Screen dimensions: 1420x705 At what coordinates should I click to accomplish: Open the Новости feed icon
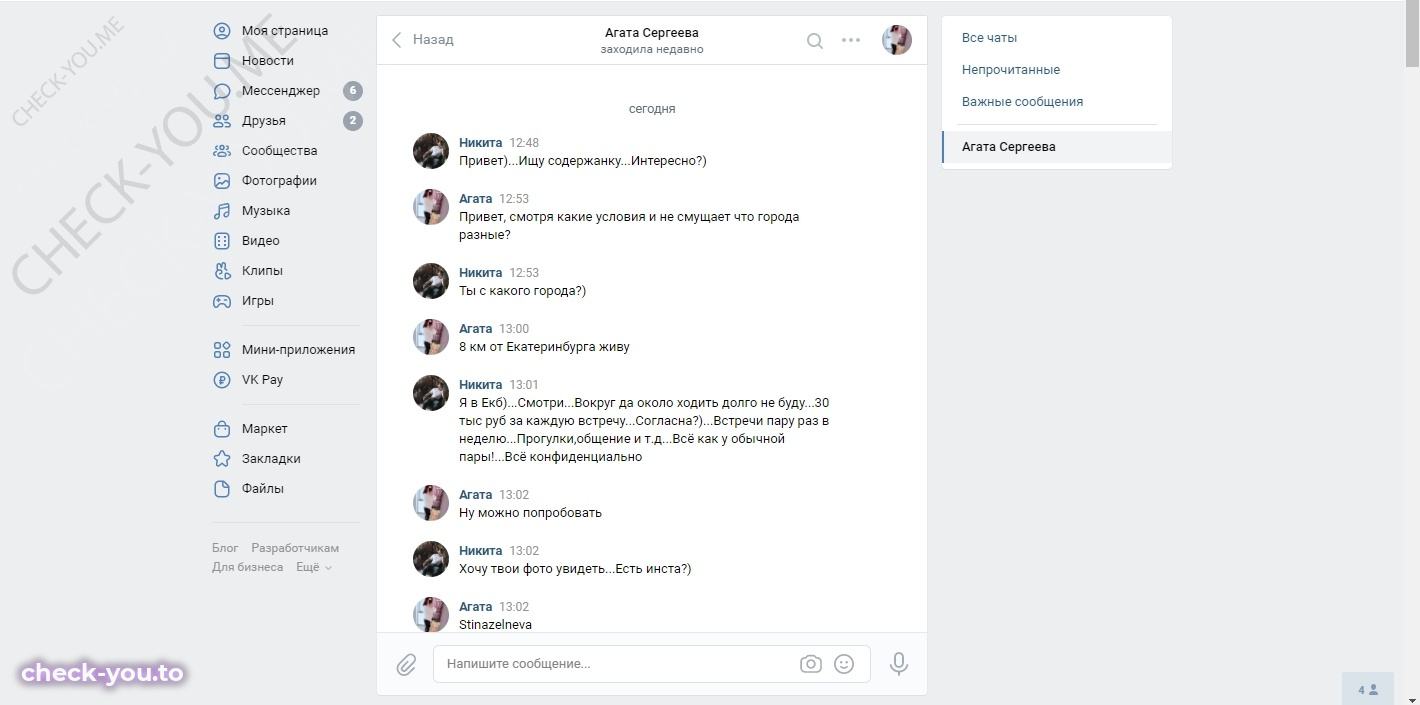(x=222, y=61)
